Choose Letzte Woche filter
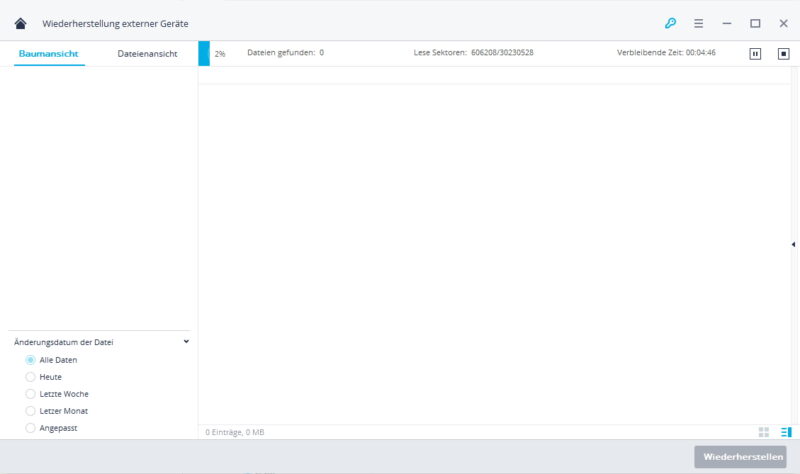 pyautogui.click(x=31, y=394)
